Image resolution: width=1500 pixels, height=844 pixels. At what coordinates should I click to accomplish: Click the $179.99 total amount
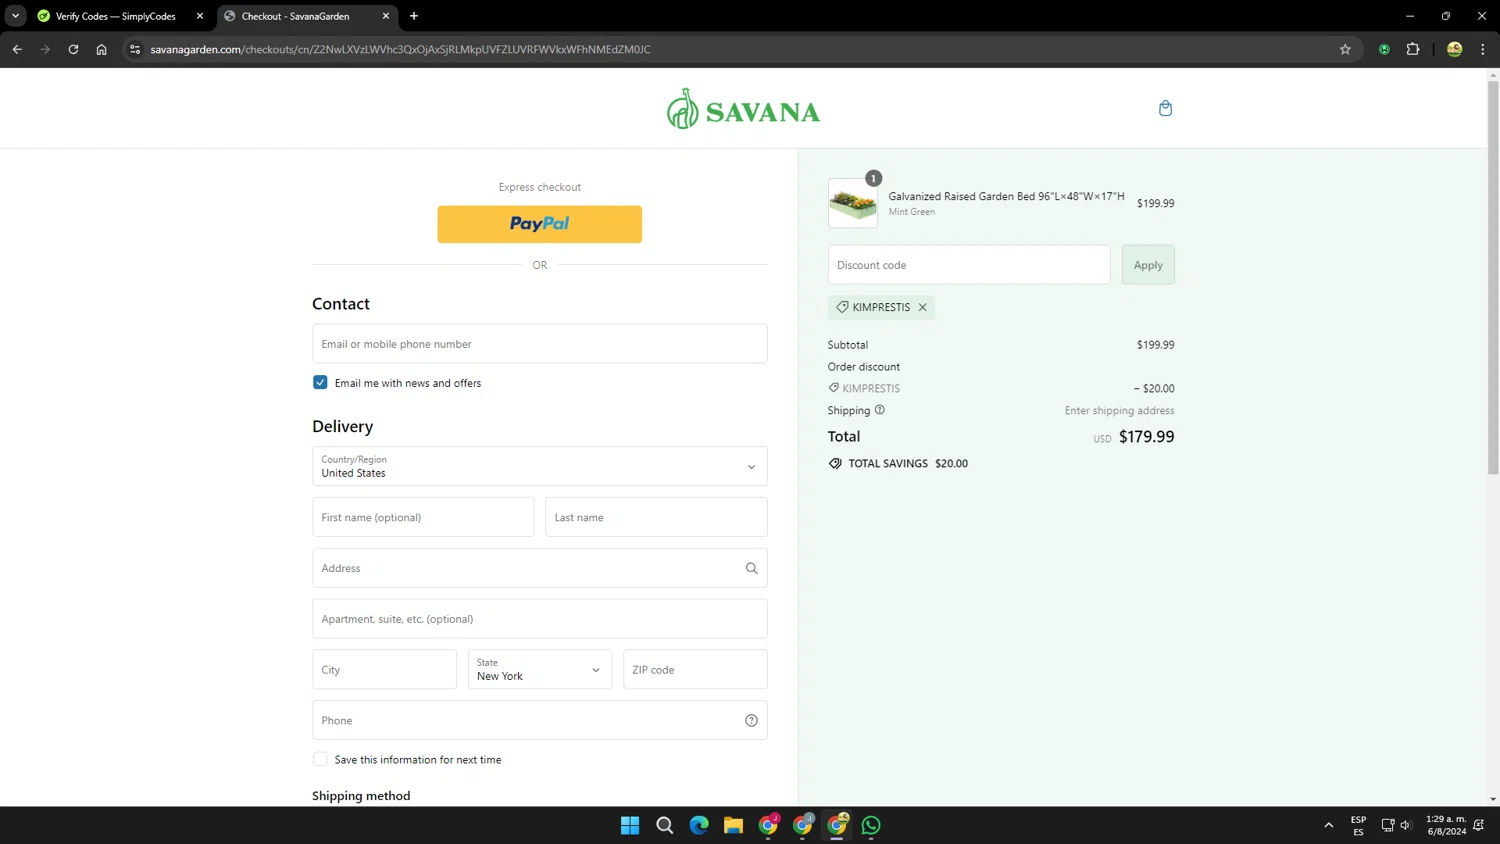coord(1147,436)
